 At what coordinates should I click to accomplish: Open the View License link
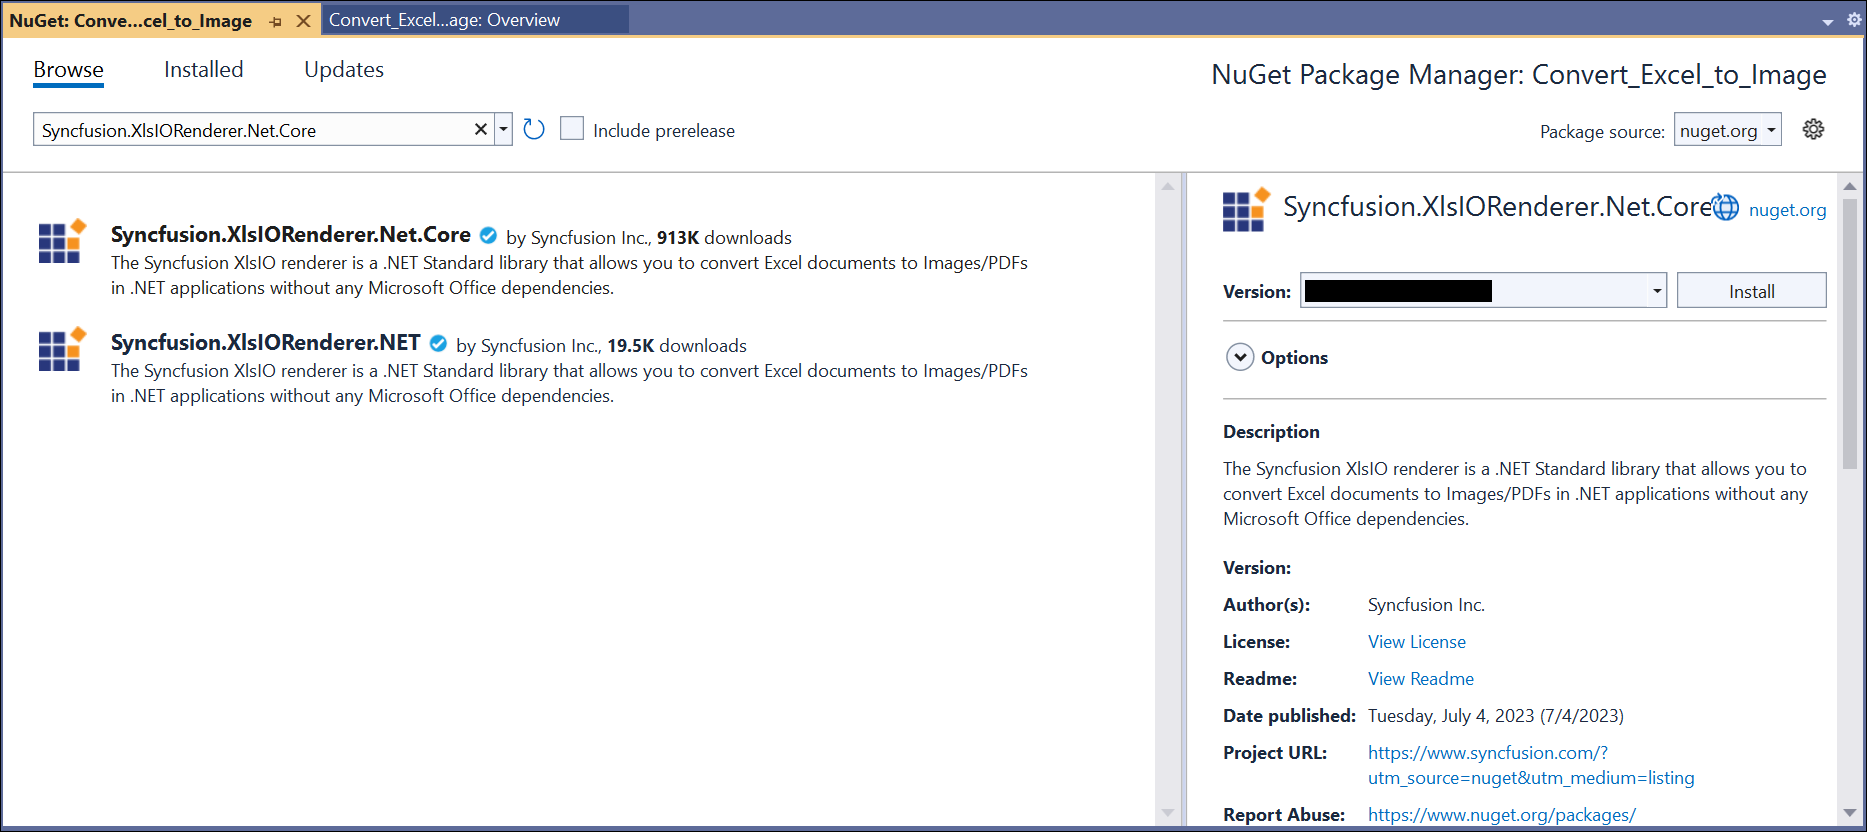click(x=1416, y=642)
